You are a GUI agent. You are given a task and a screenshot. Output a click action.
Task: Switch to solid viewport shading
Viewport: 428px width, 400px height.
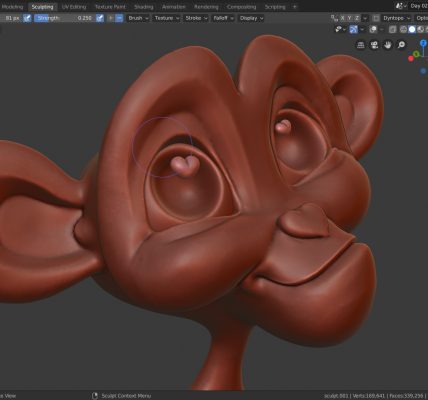[412, 30]
